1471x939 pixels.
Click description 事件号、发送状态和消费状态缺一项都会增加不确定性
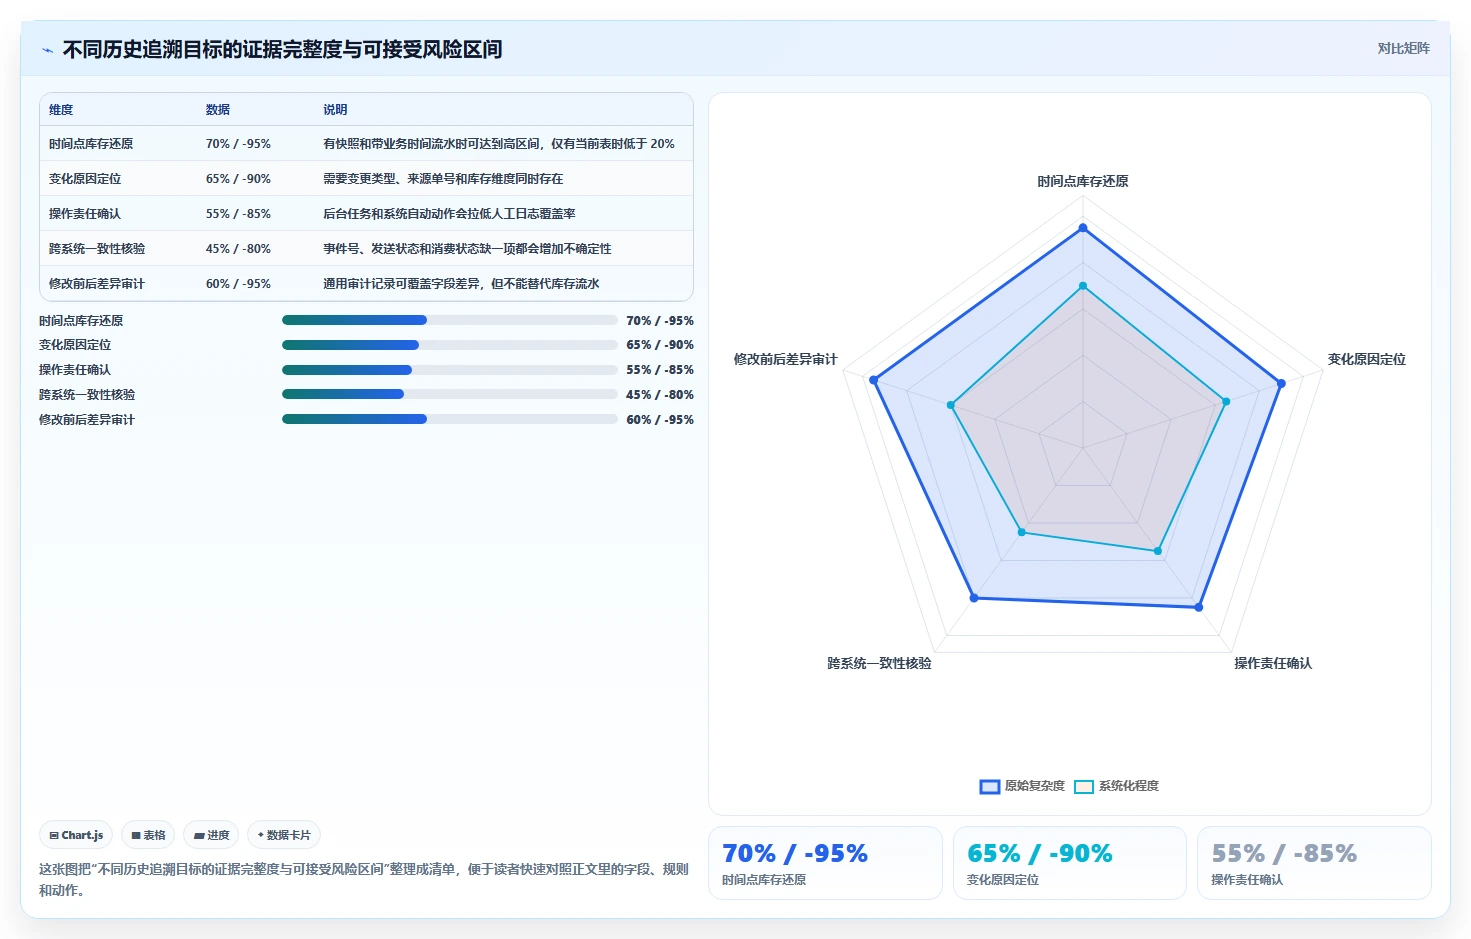467,249
